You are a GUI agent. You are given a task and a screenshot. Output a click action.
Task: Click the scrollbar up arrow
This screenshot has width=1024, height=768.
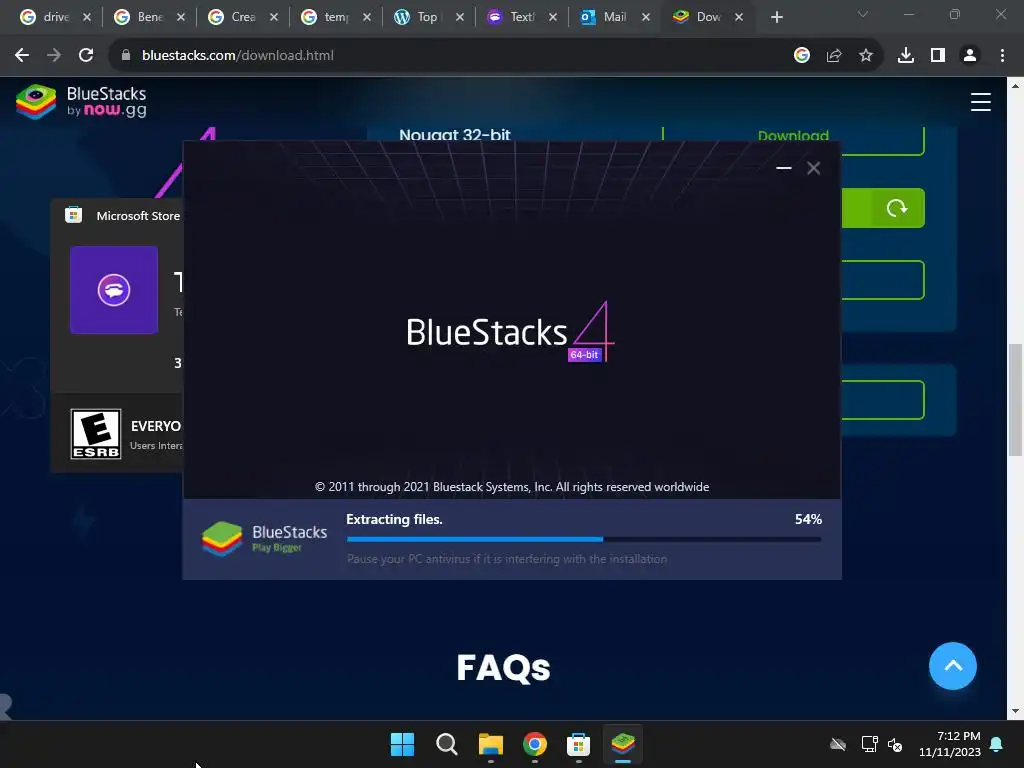coord(1015,86)
